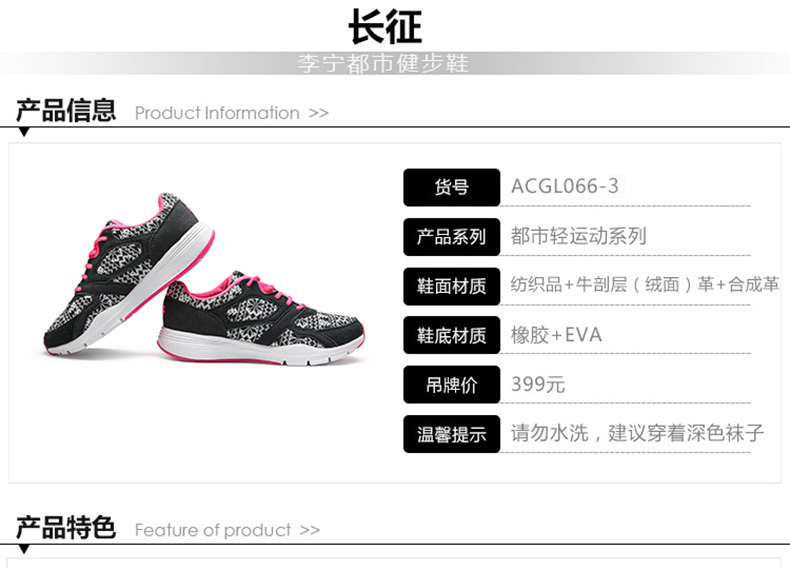
Task: Click the 产品特色 section heading
Action: [66, 528]
